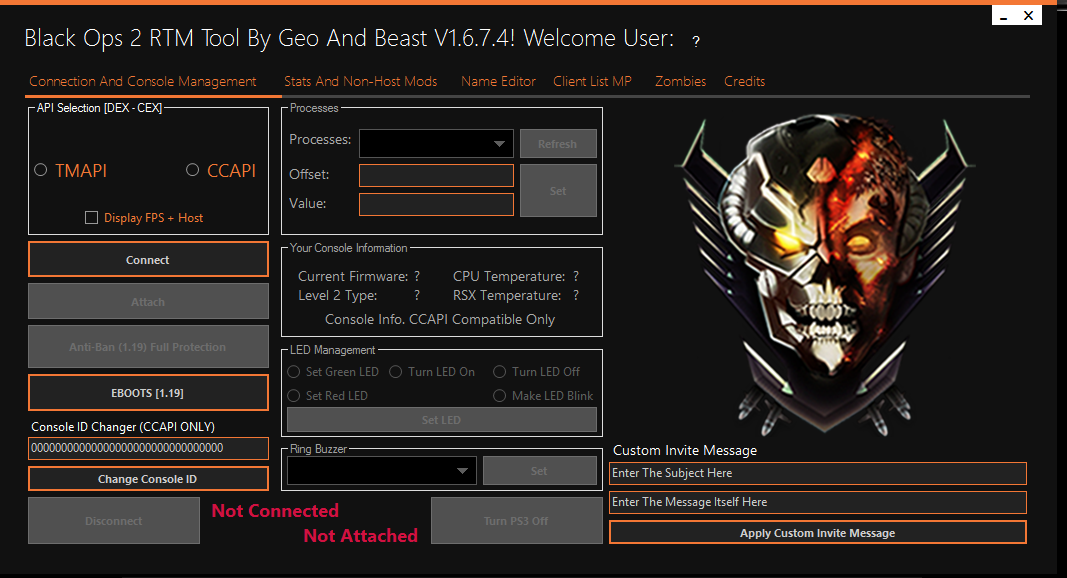
Task: Click the Not Connected status text
Action: 275,511
